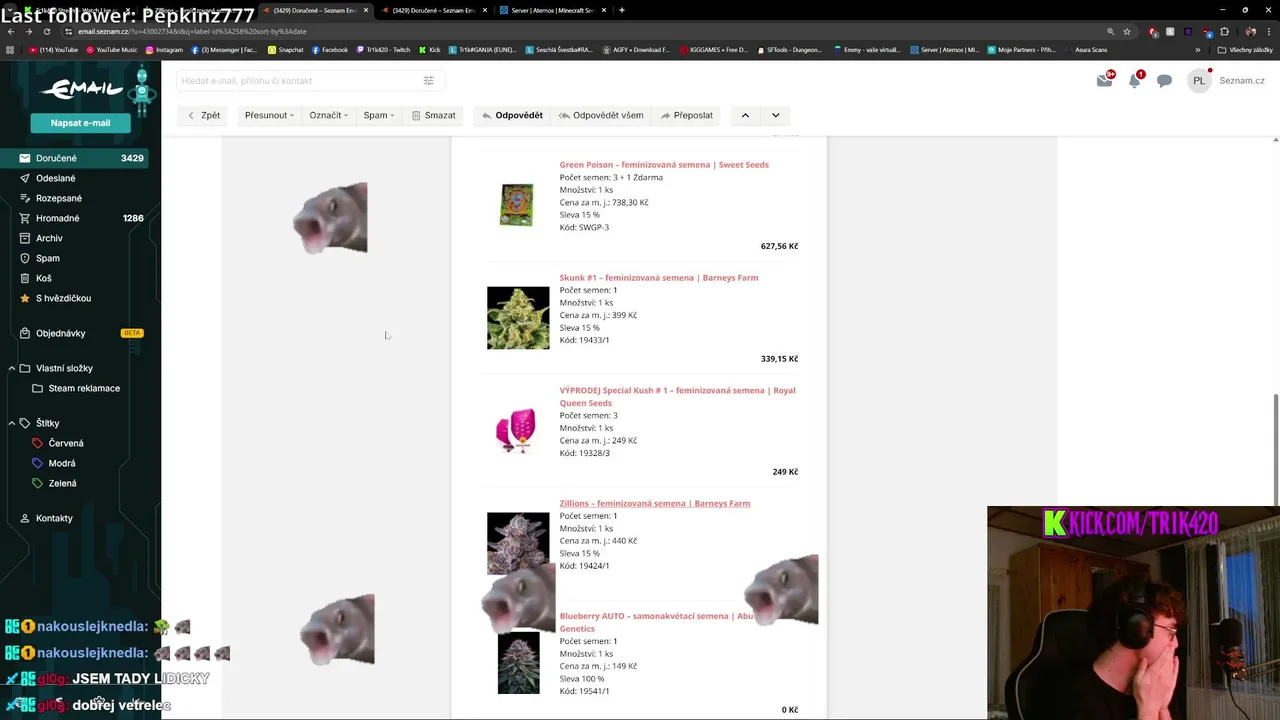The width and height of the screenshot is (1280, 720).
Task: Open mail icon with unread badge
Action: point(1104,80)
